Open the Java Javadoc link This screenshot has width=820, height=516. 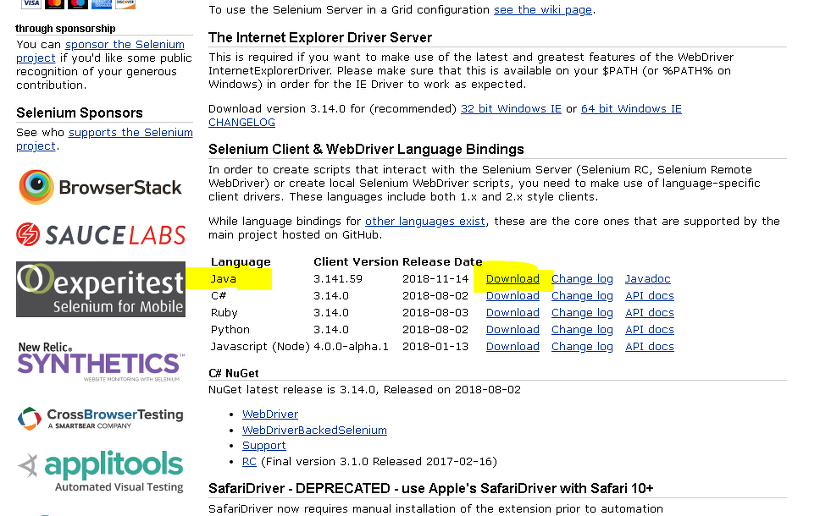648,279
